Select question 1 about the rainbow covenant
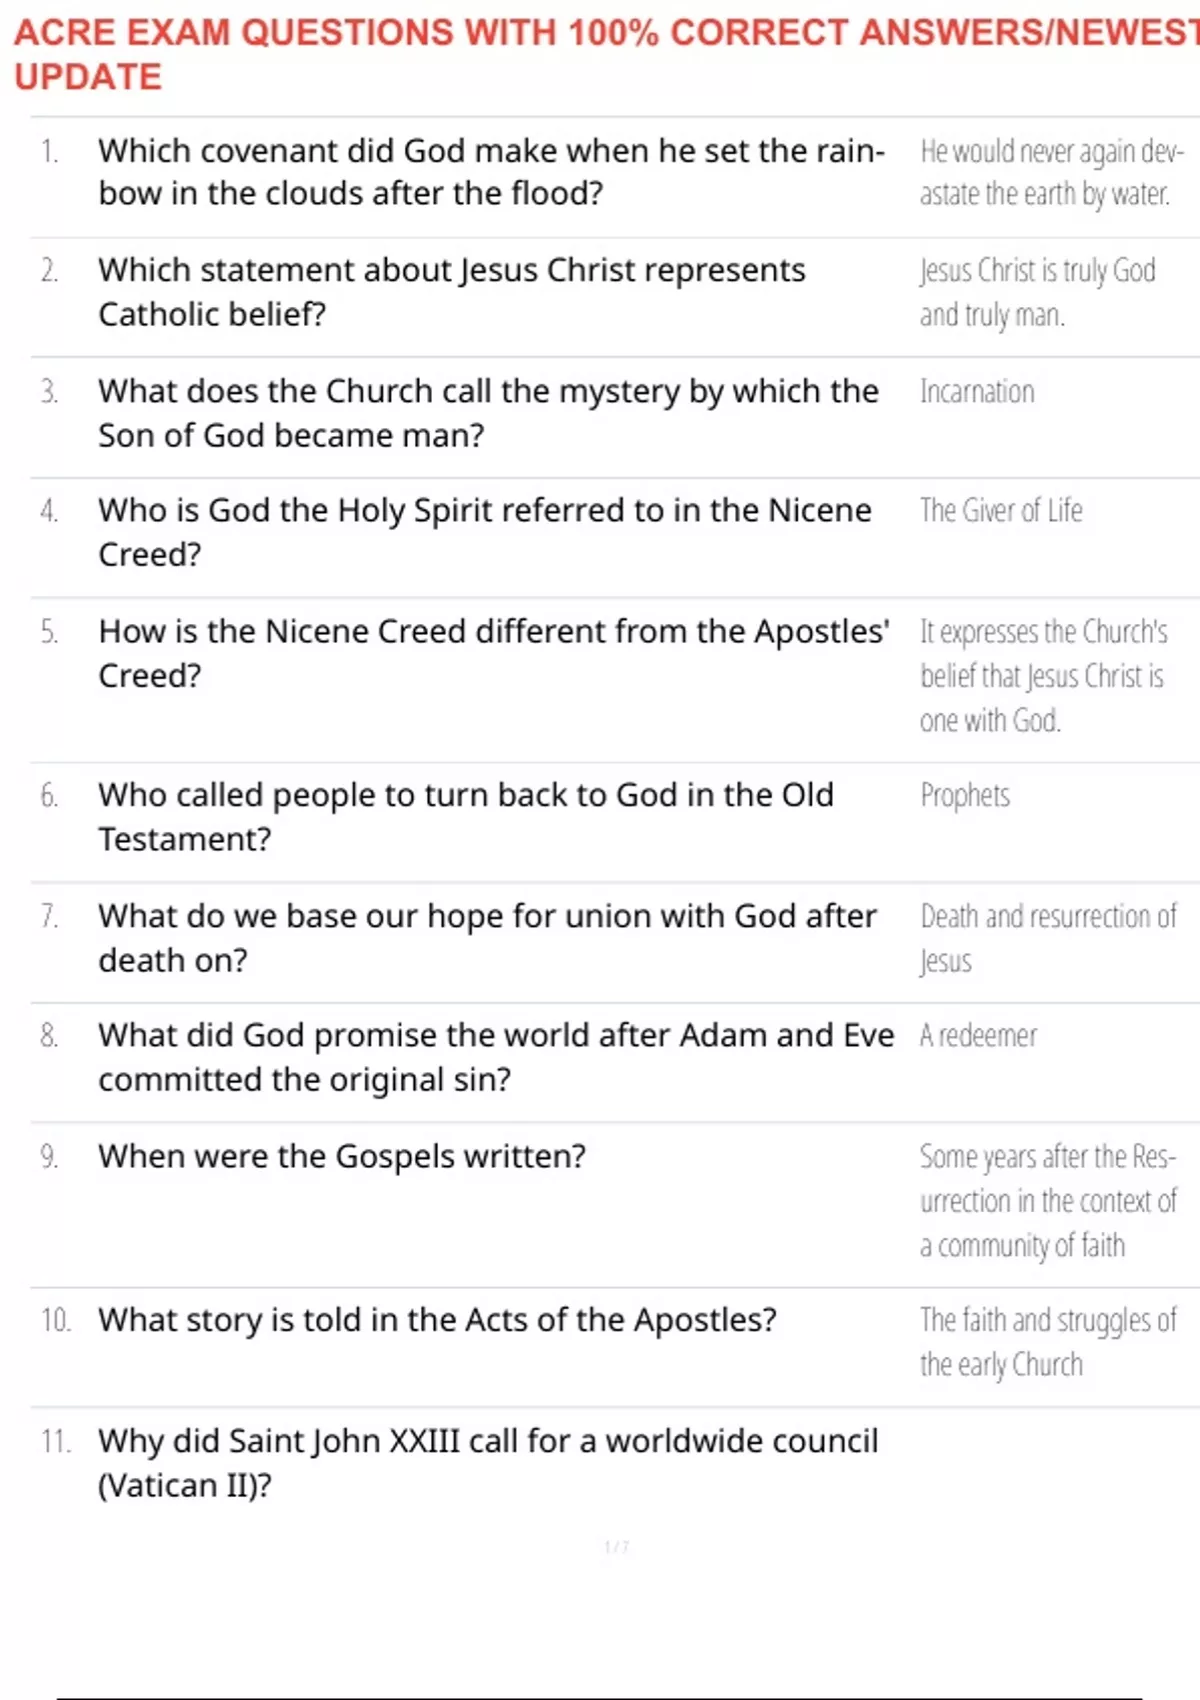 pos(491,172)
